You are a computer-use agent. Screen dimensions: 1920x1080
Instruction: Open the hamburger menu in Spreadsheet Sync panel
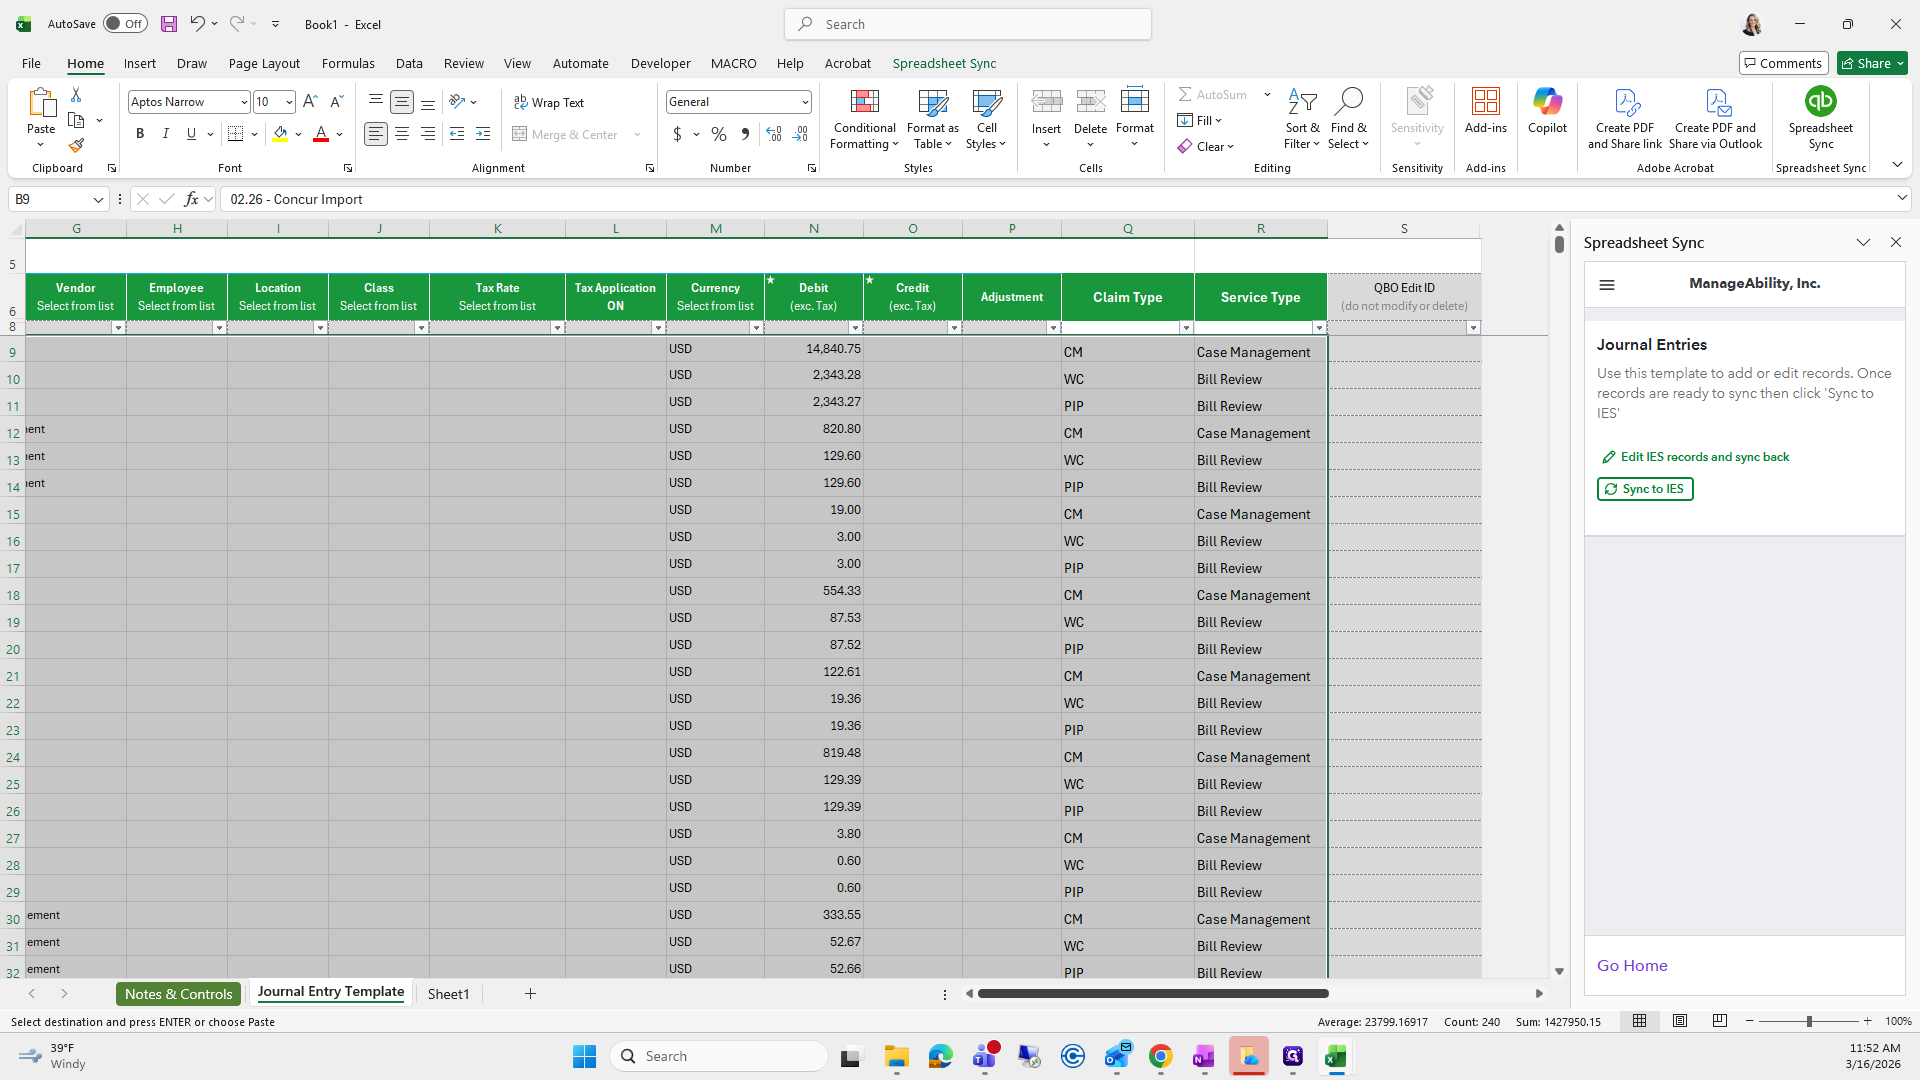(1607, 285)
